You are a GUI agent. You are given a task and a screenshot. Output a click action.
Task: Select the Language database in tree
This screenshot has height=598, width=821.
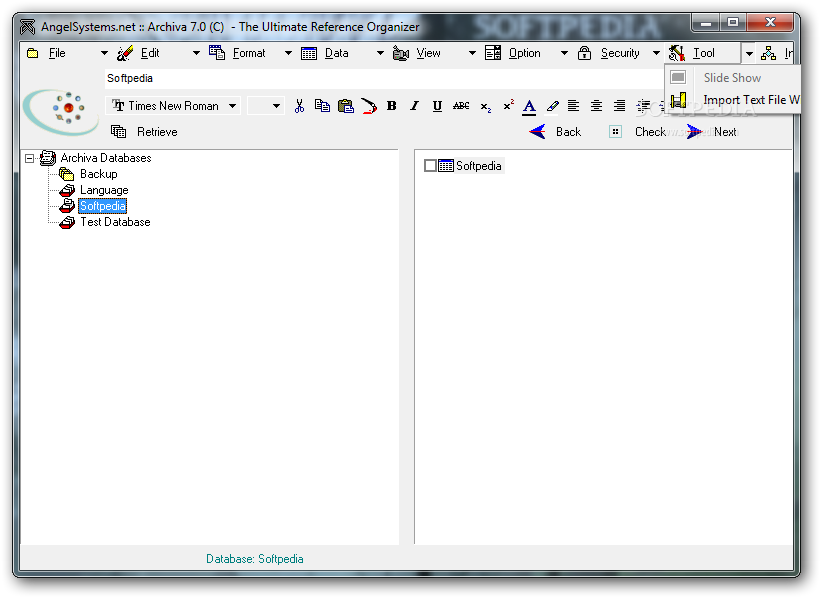click(x=104, y=190)
